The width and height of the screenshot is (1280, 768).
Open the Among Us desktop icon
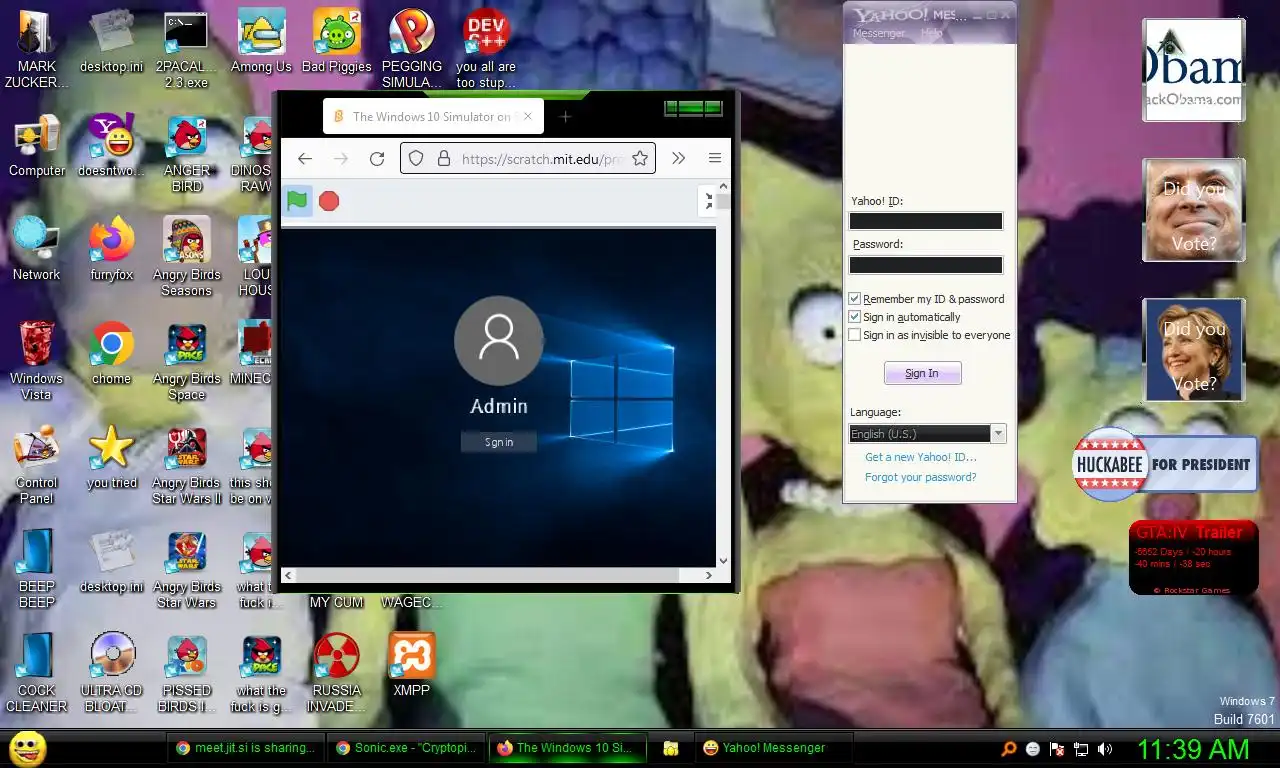click(x=261, y=42)
